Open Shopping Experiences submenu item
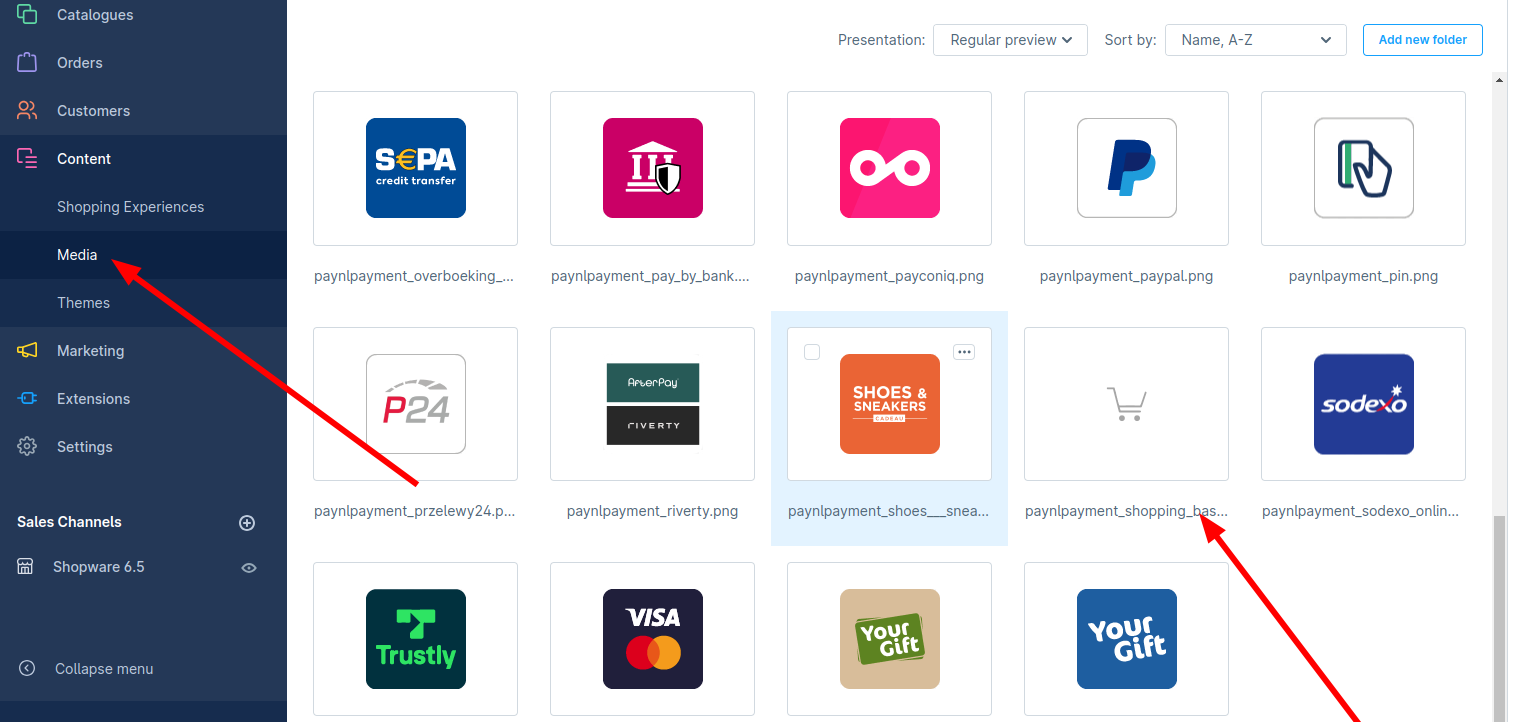This screenshot has width=1518, height=722. (130, 207)
